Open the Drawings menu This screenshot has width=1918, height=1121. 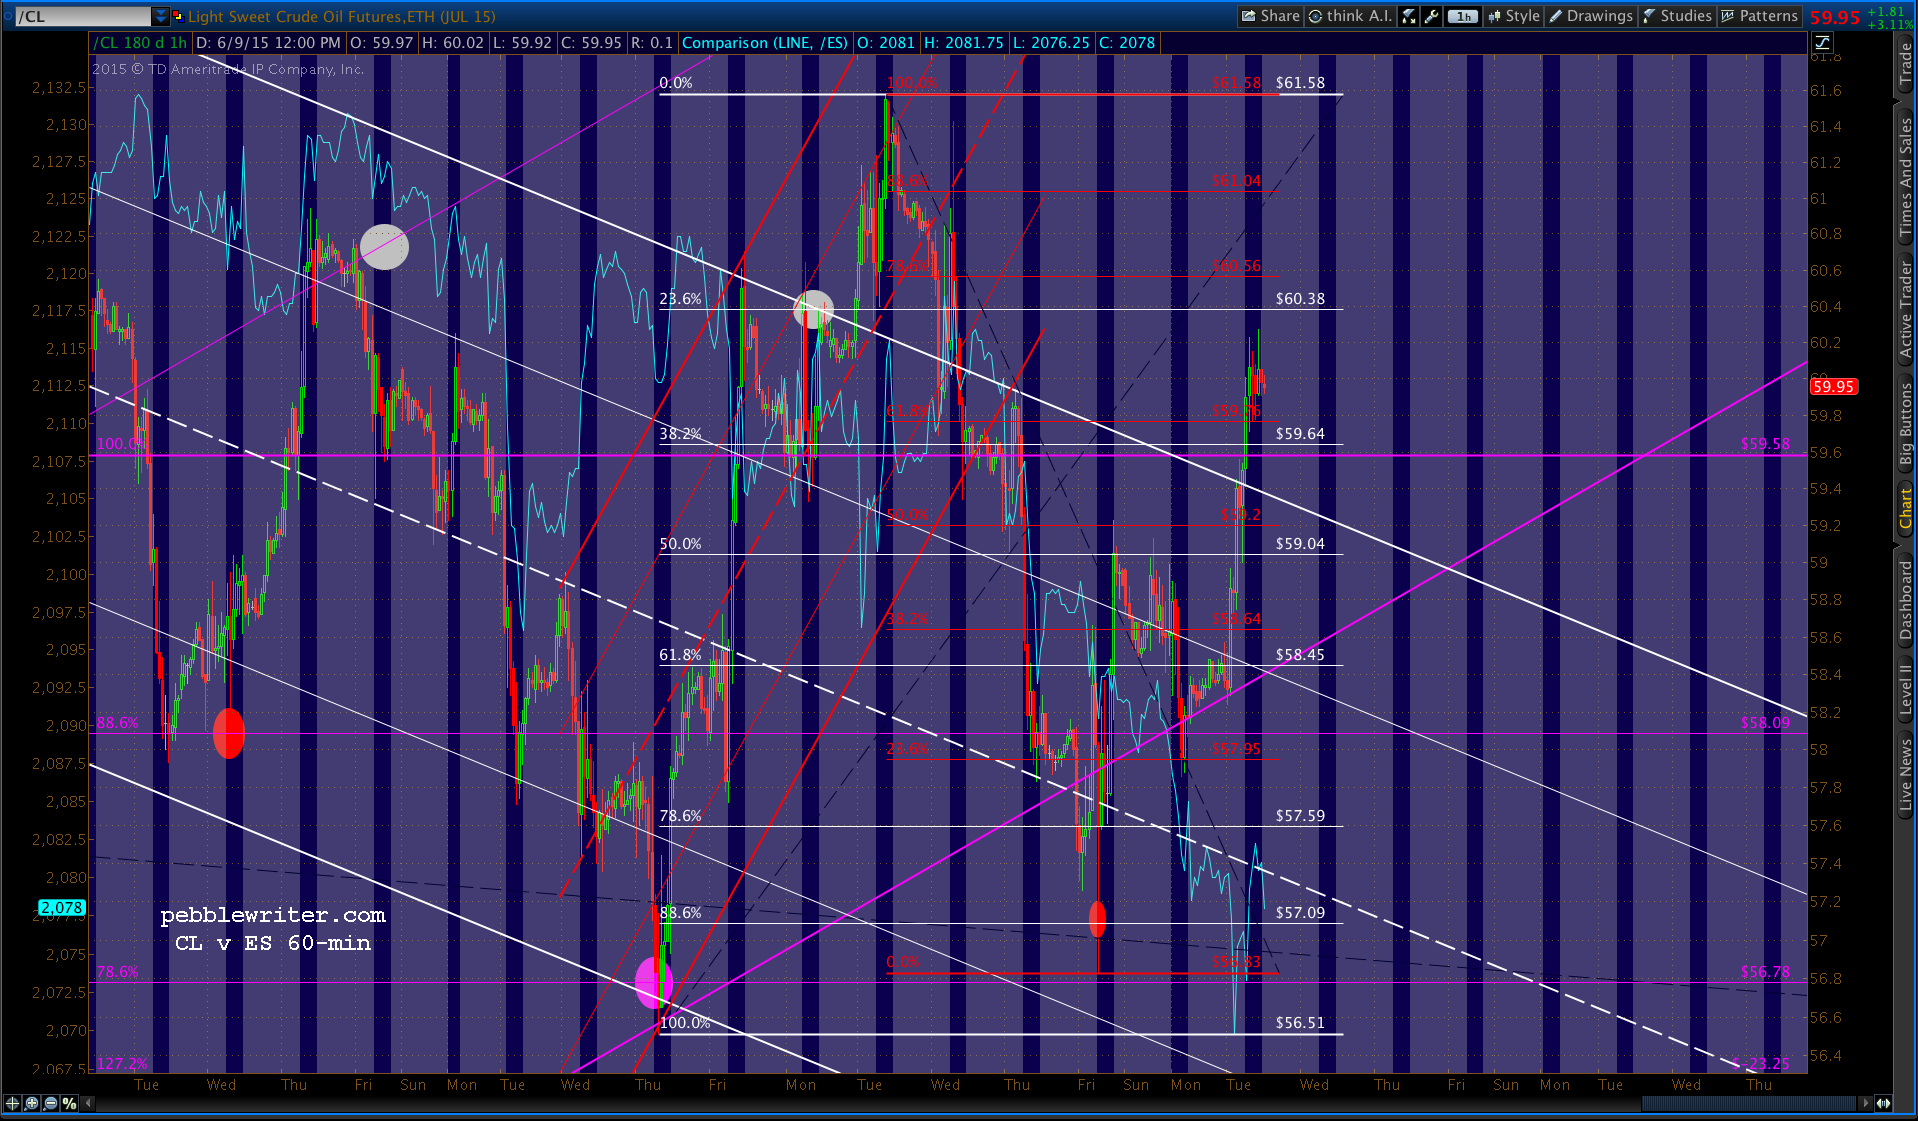pos(1590,16)
